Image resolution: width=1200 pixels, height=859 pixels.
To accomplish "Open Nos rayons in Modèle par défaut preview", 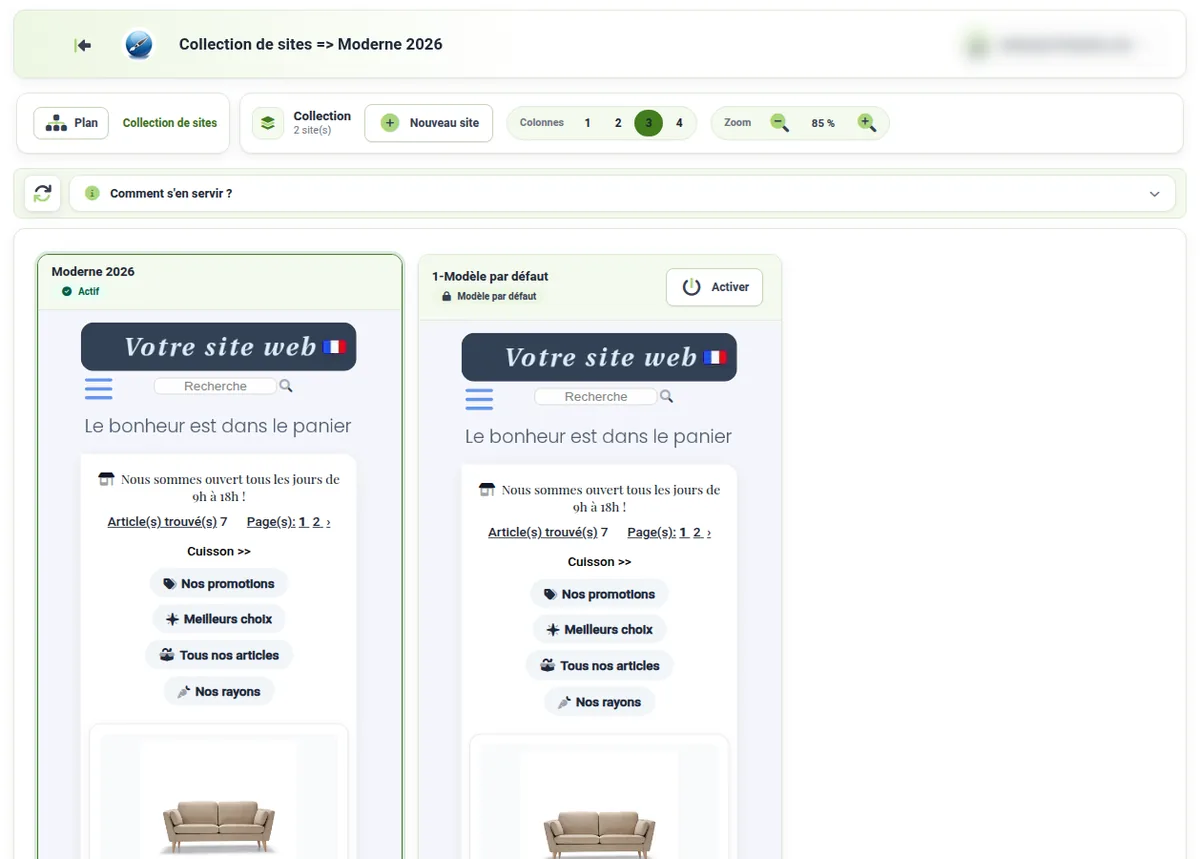I will point(599,702).
